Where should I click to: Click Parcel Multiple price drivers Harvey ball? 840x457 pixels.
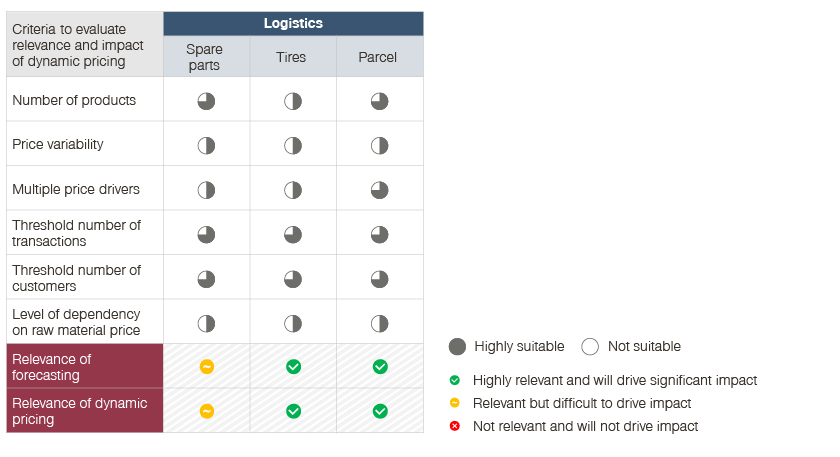point(380,189)
